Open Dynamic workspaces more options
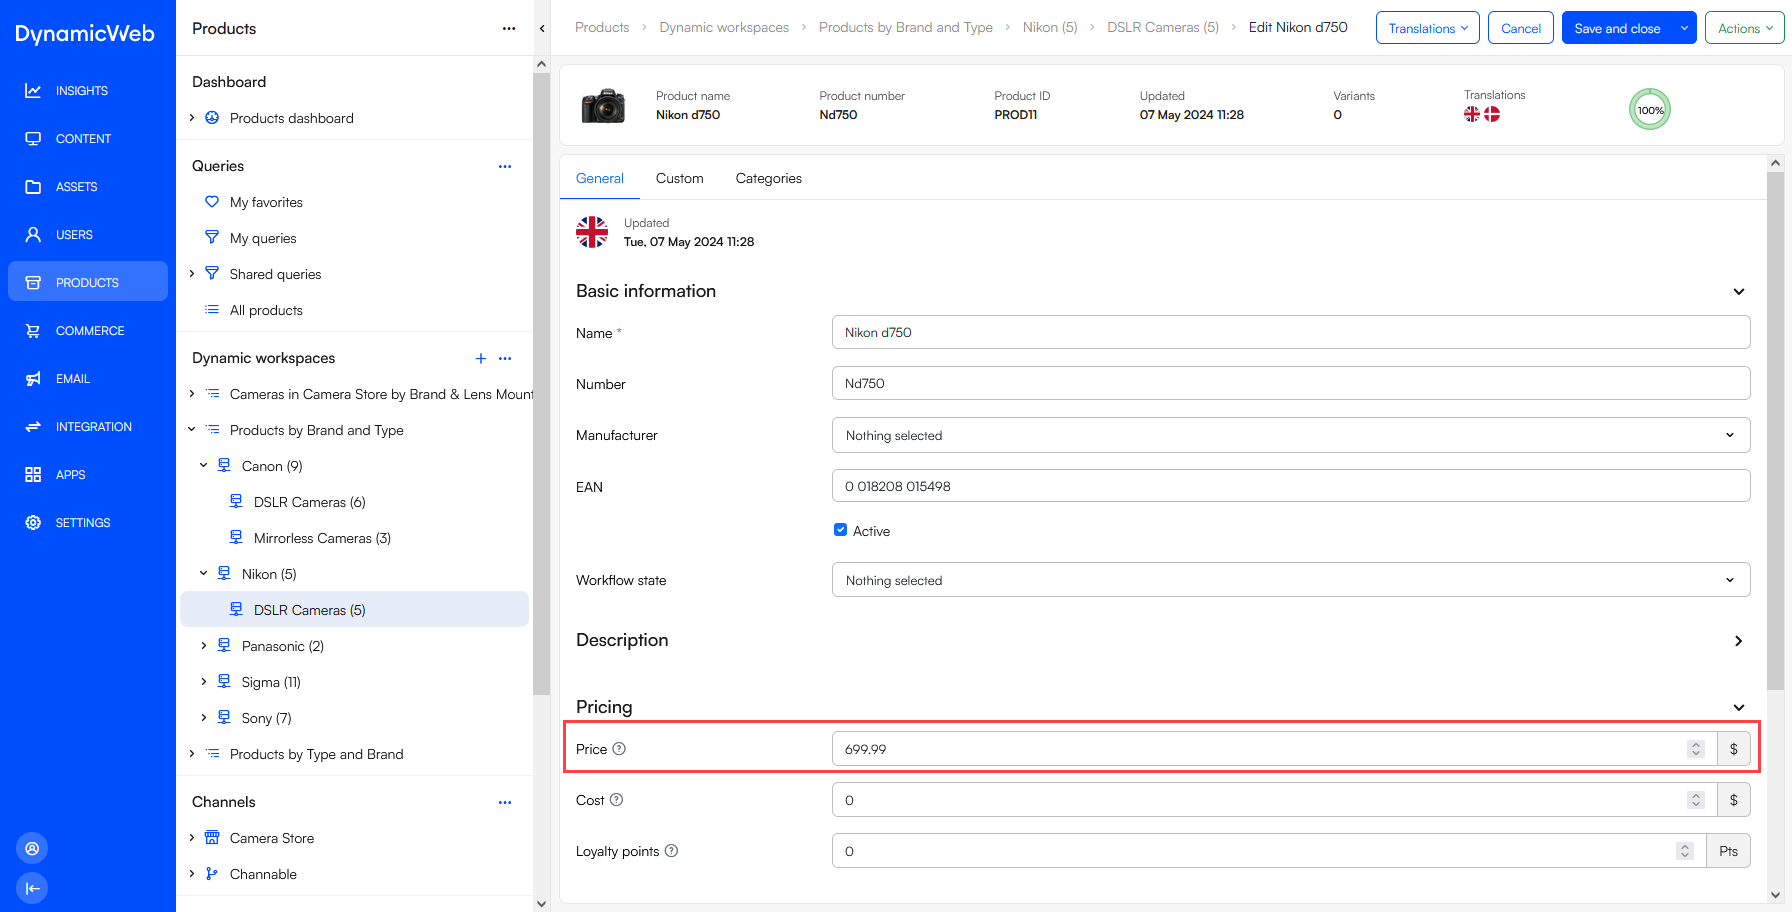The image size is (1792, 912). [x=505, y=358]
